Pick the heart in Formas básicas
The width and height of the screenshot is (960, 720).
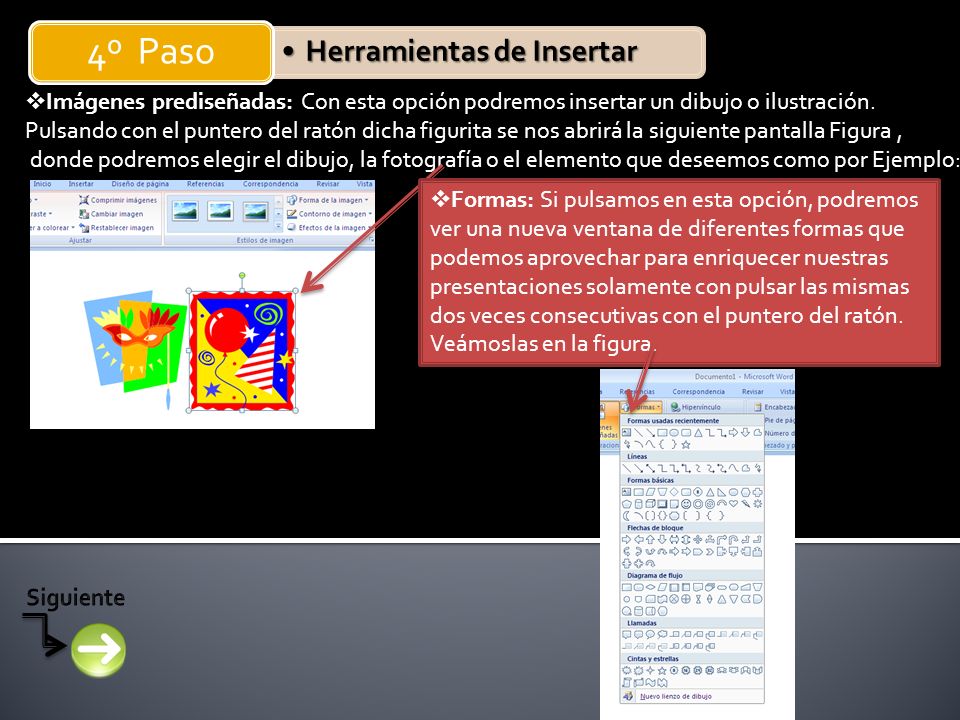pos(733,504)
